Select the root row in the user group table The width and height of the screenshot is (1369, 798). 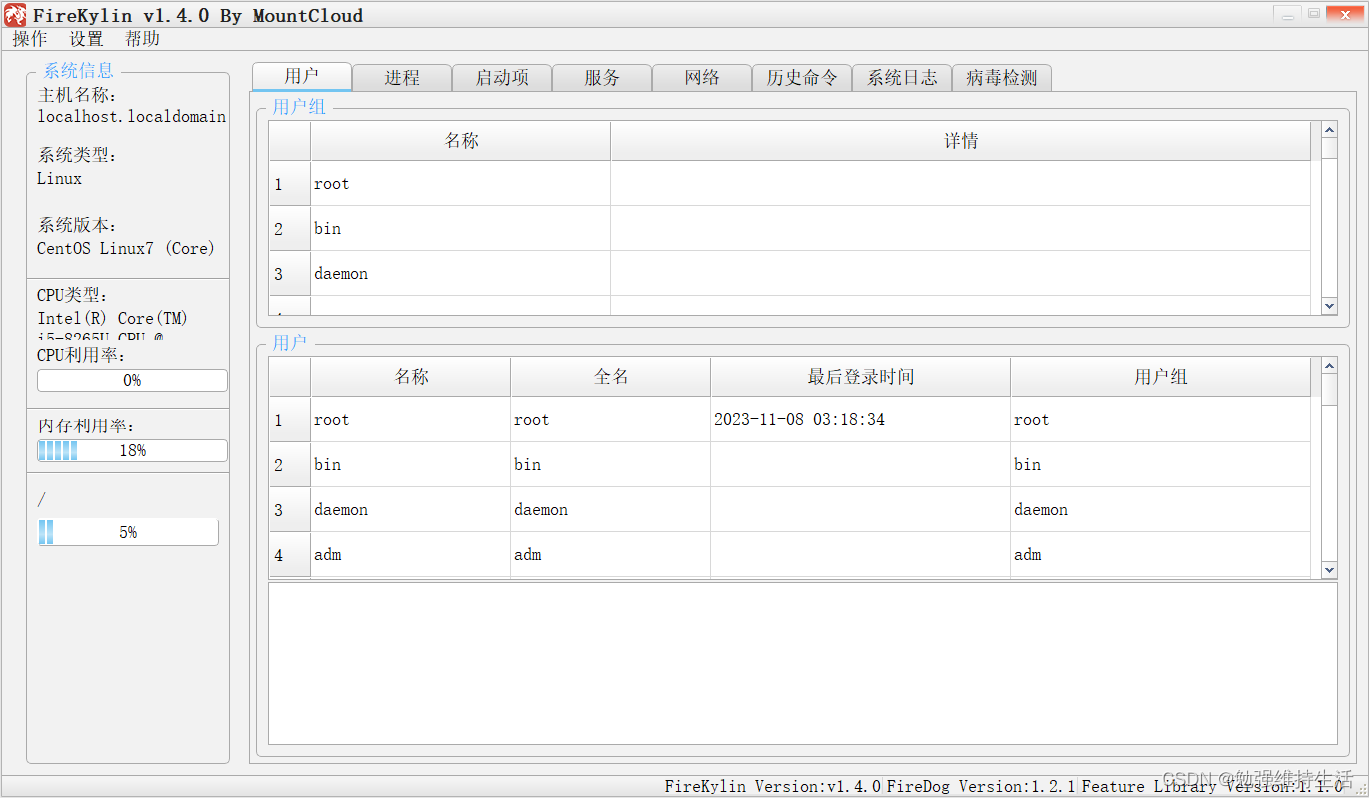[x=461, y=183]
